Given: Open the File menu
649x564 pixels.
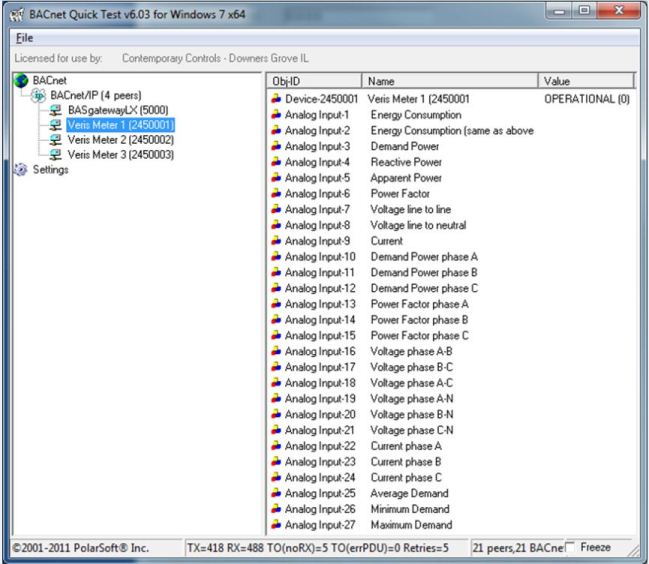Looking at the screenshot, I should [24, 38].
